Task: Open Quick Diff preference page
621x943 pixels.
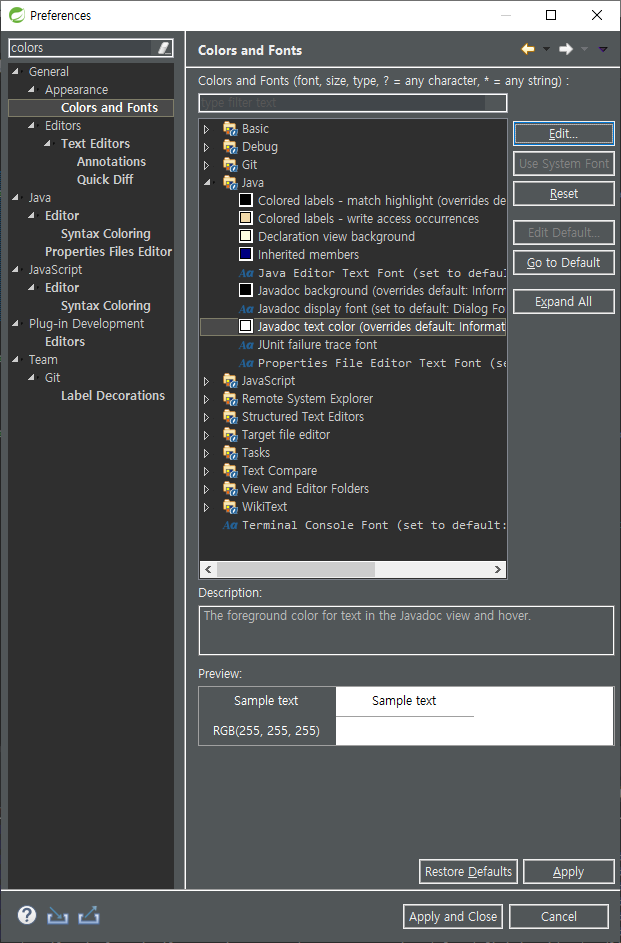Action: (105, 179)
